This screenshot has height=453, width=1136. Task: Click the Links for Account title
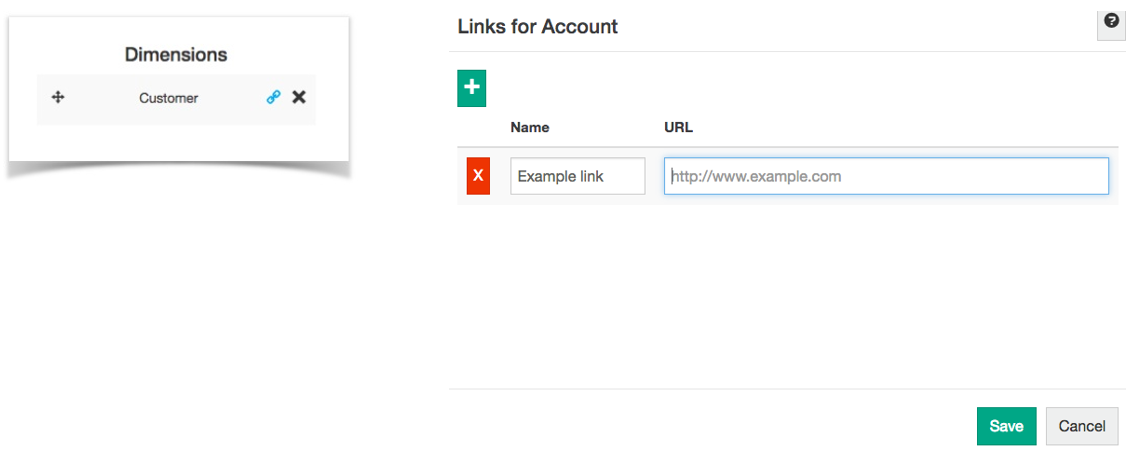point(538,27)
